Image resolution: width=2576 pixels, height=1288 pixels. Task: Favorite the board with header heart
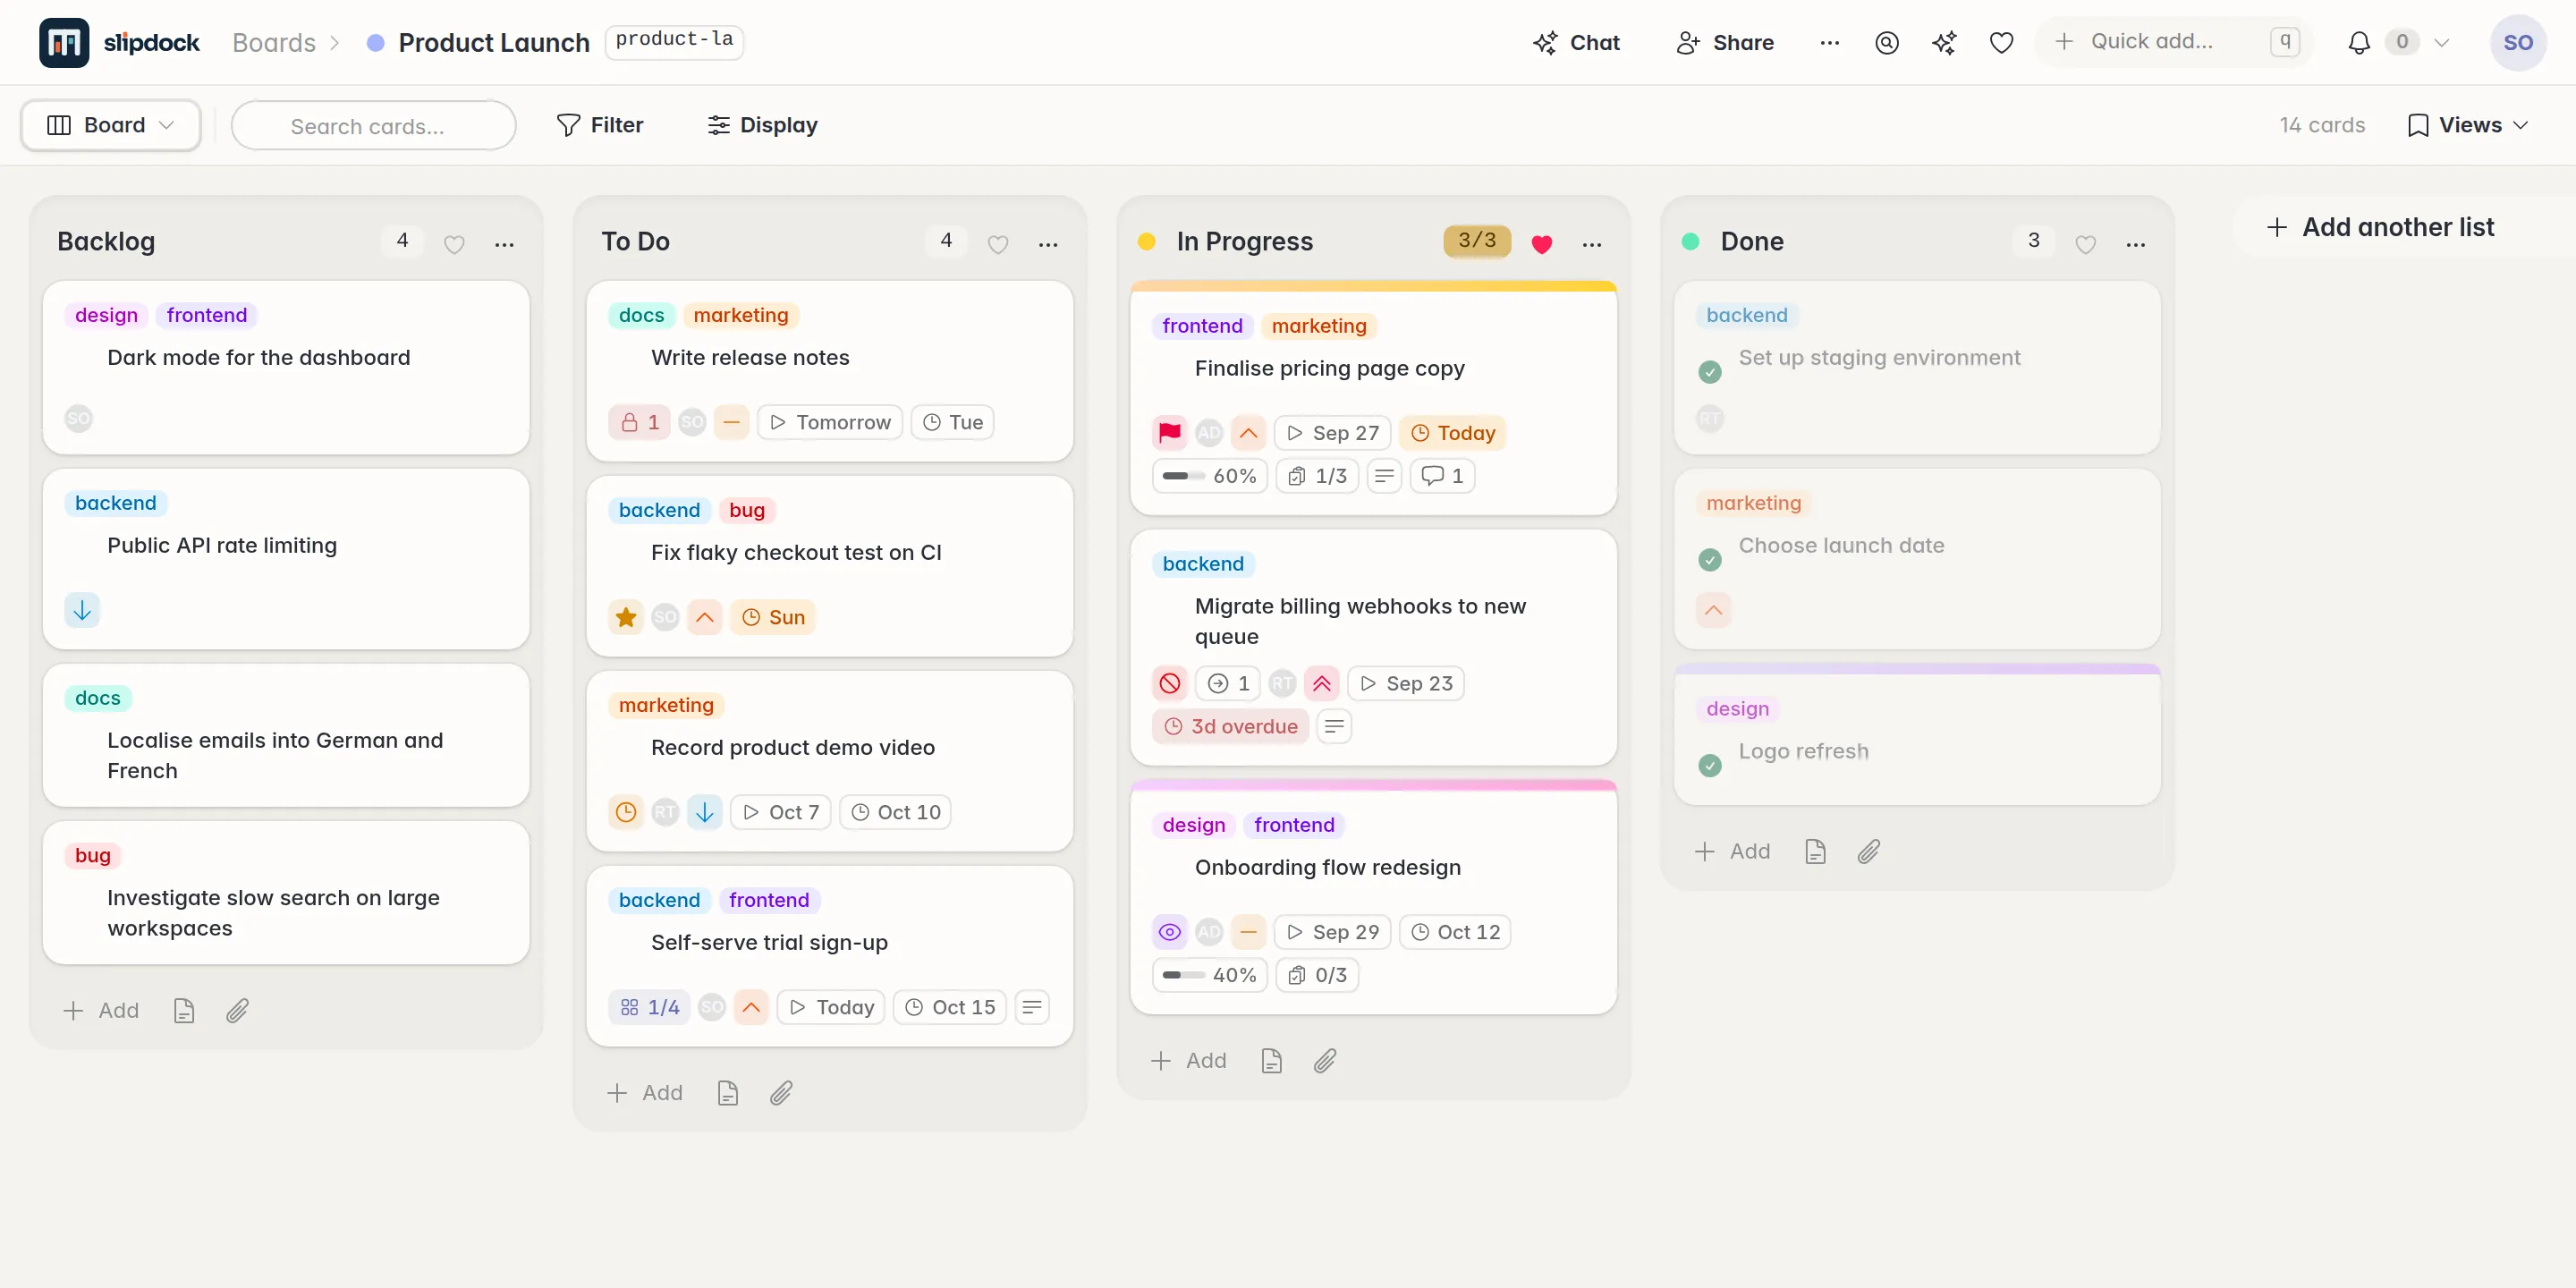(2001, 43)
